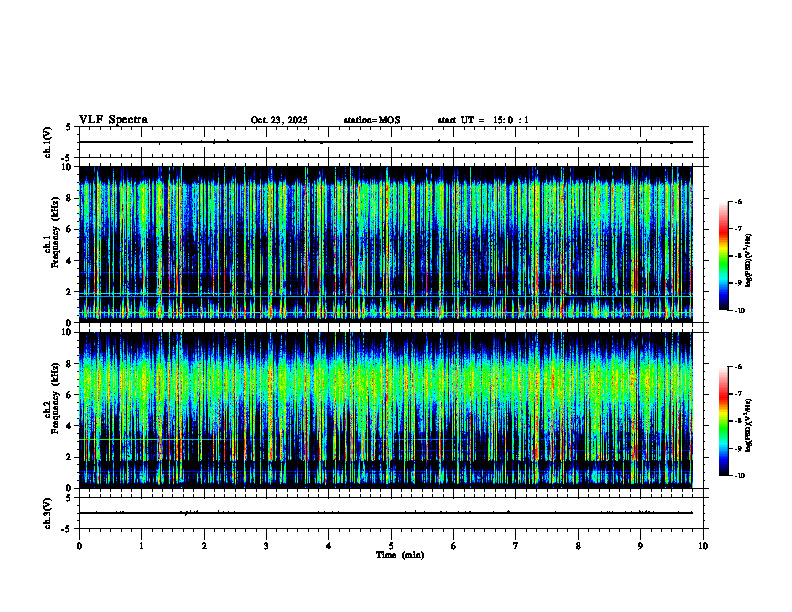Screen dimensions: 792x612
Task: Click the ch.1 colorbar log(PSD) label
Action: (749, 261)
